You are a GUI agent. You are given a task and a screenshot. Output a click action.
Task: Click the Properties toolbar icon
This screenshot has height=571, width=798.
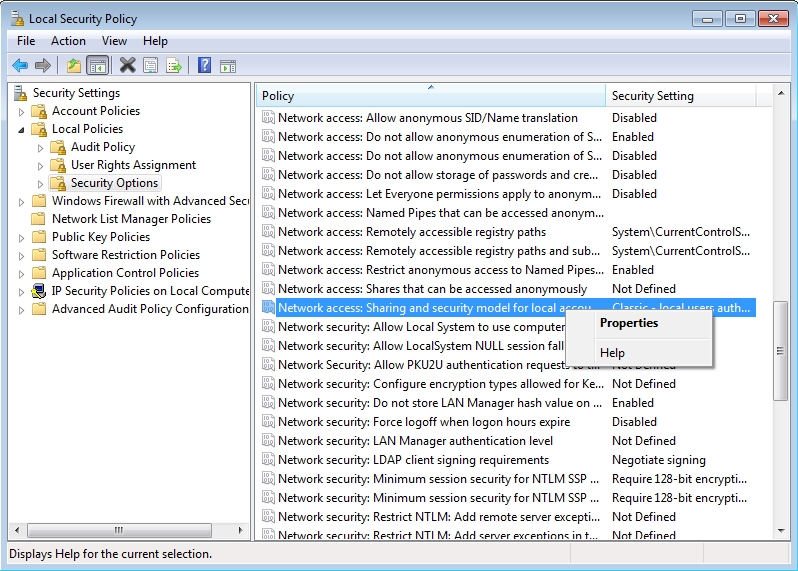pyautogui.click(x=151, y=66)
